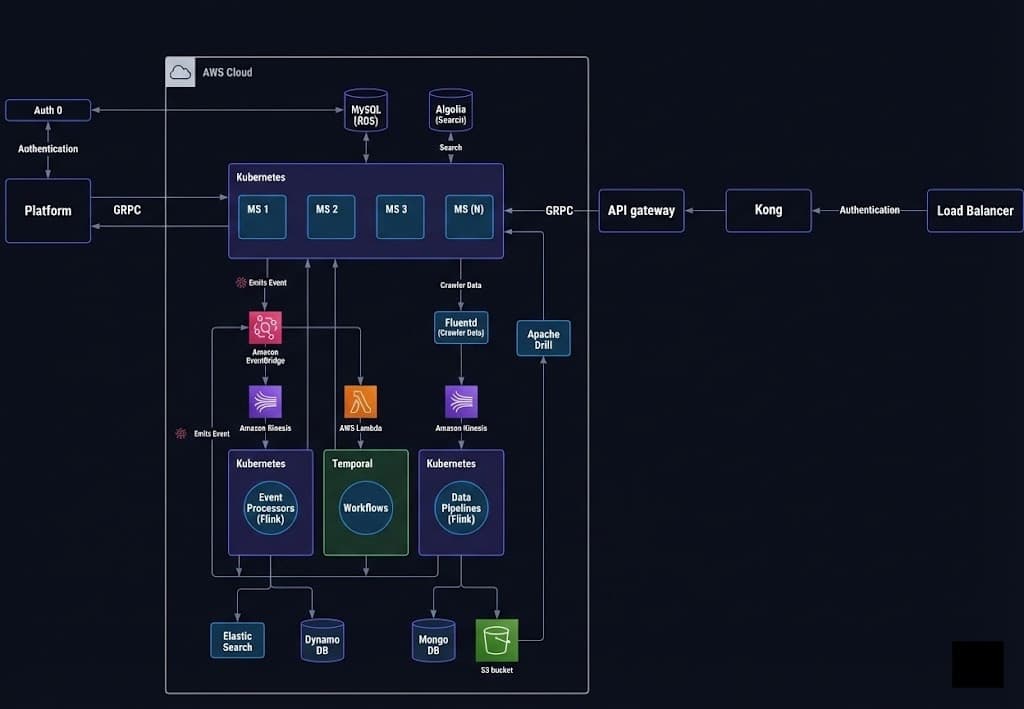Open the Kong node
The width and height of the screenshot is (1024, 709).
pos(768,210)
